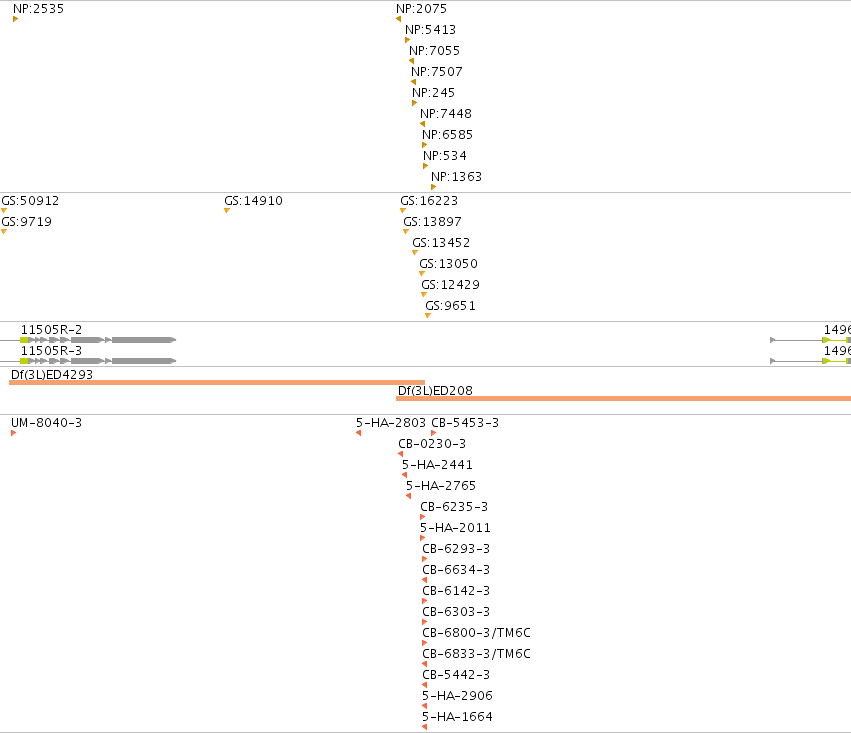Click the arrow marker under NP:2075
Image resolution: width=851 pixels, height=733 pixels.
[x=398, y=19]
